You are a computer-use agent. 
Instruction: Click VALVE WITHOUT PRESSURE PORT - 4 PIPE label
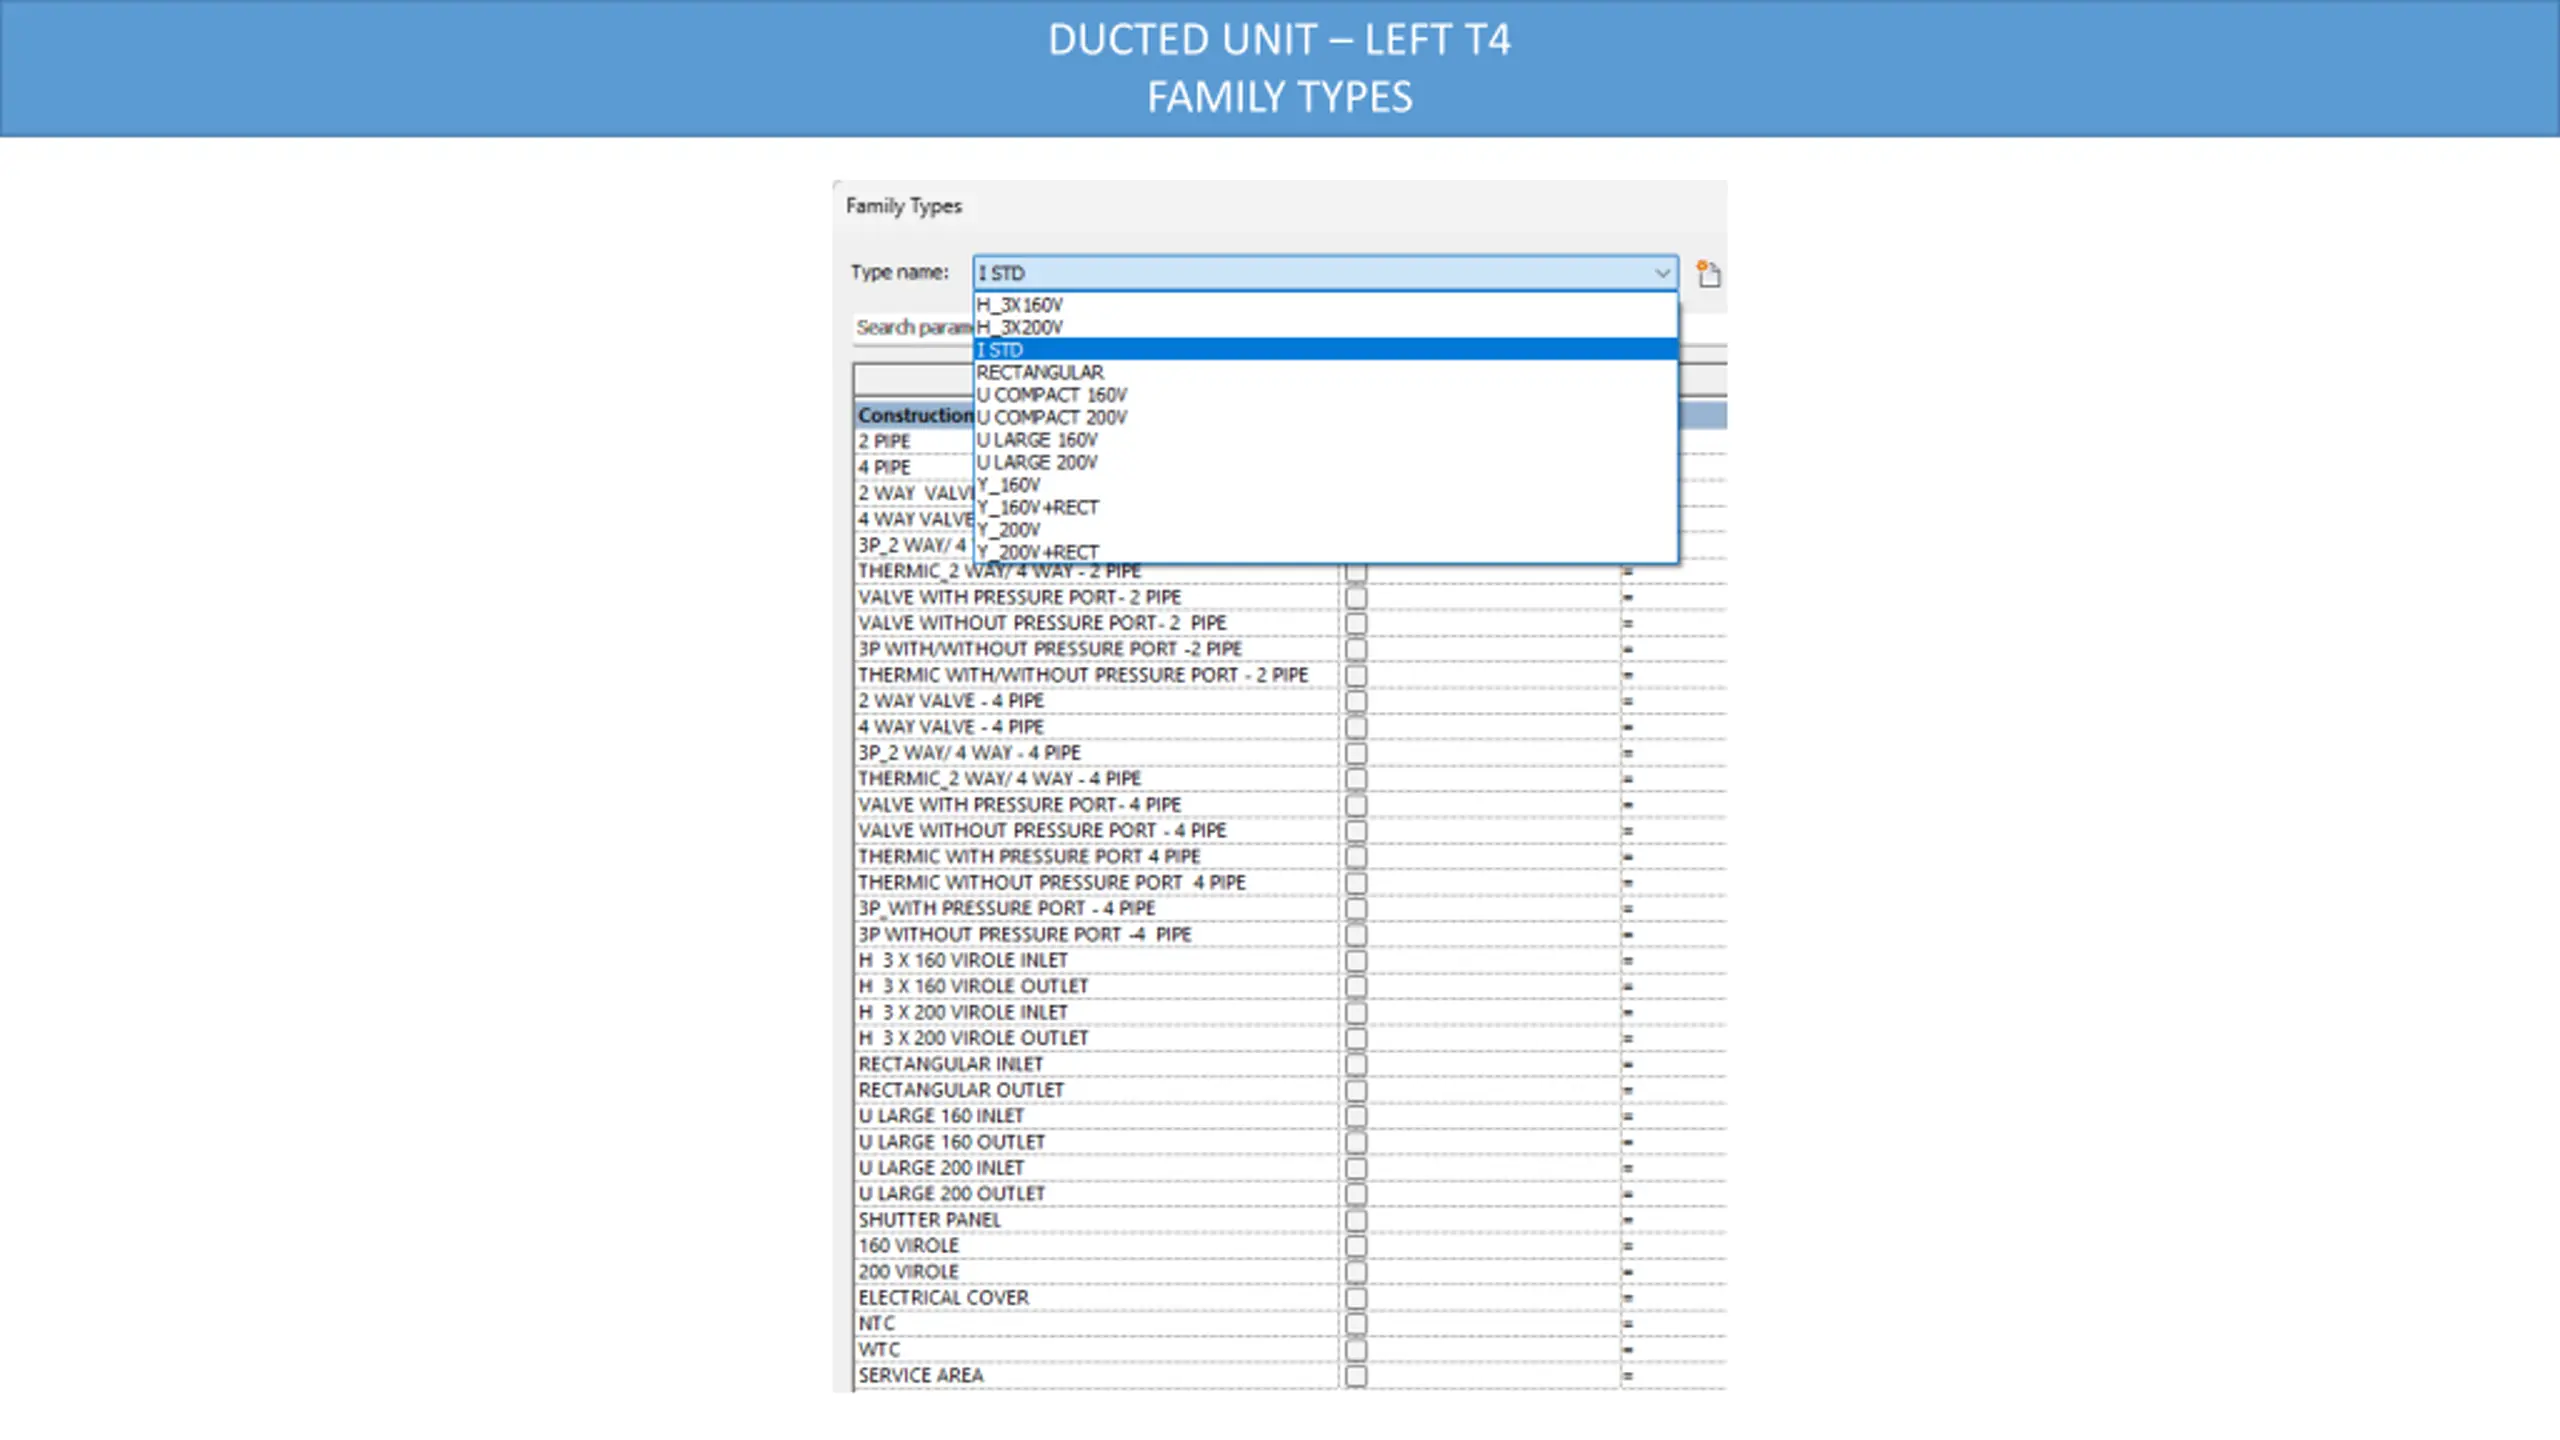(1042, 831)
